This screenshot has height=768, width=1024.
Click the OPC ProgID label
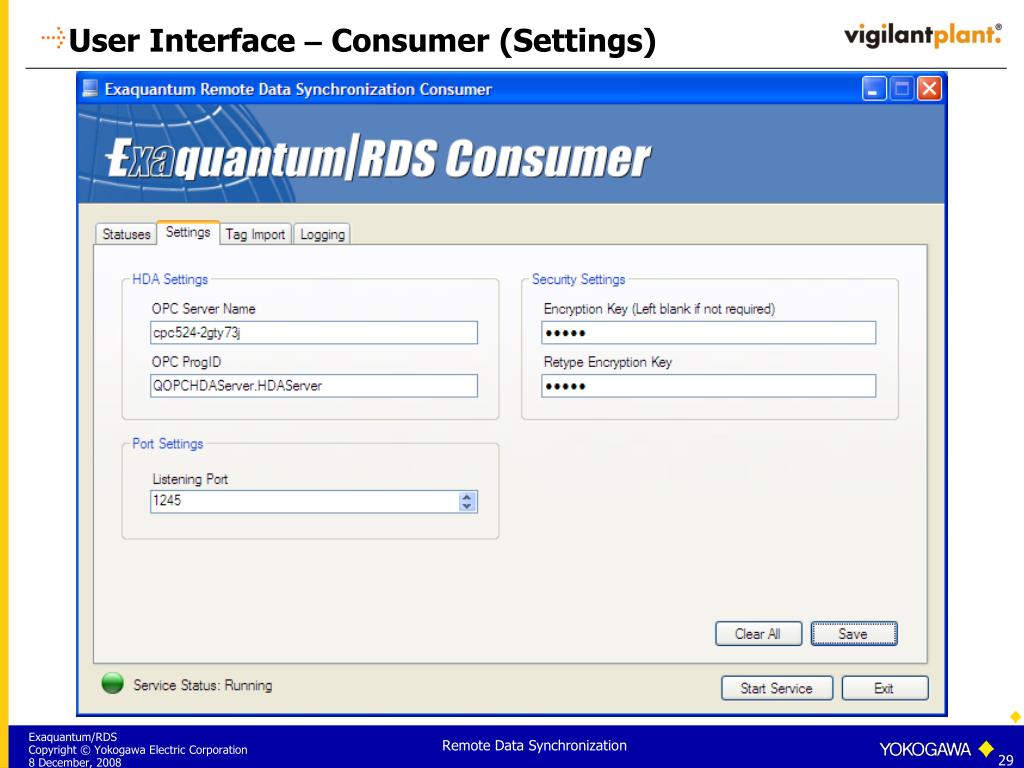coord(186,362)
